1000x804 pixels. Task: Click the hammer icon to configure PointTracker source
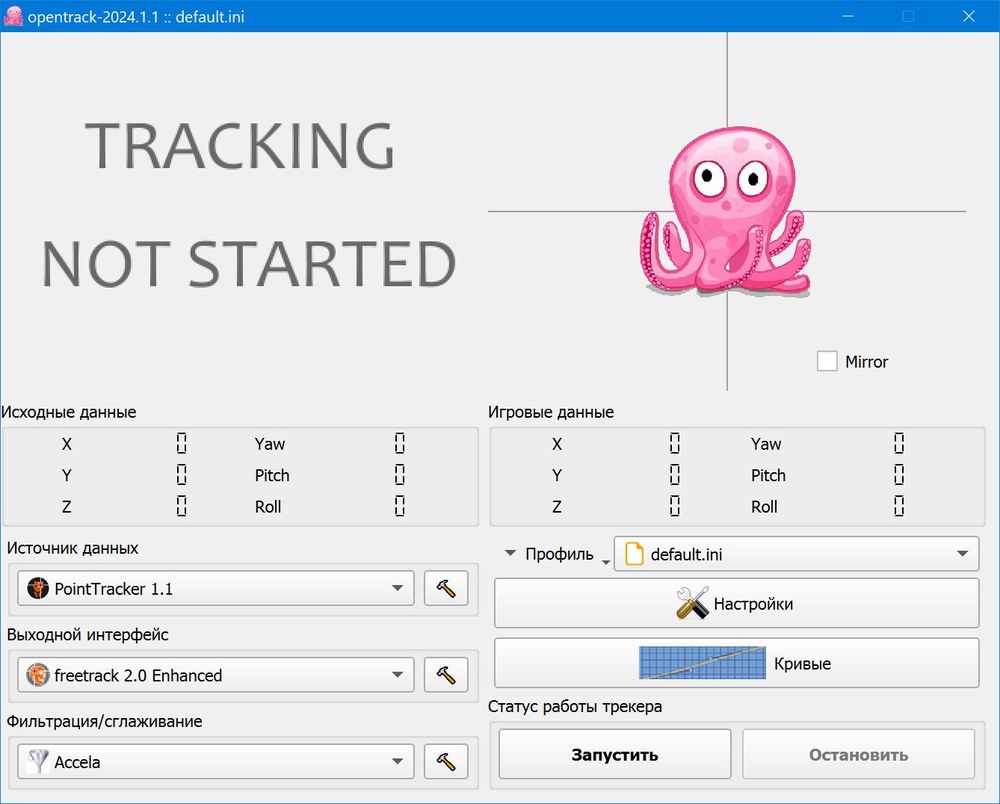tap(445, 588)
